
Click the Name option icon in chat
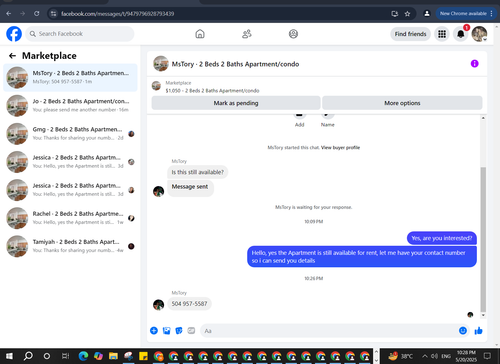(x=327, y=115)
